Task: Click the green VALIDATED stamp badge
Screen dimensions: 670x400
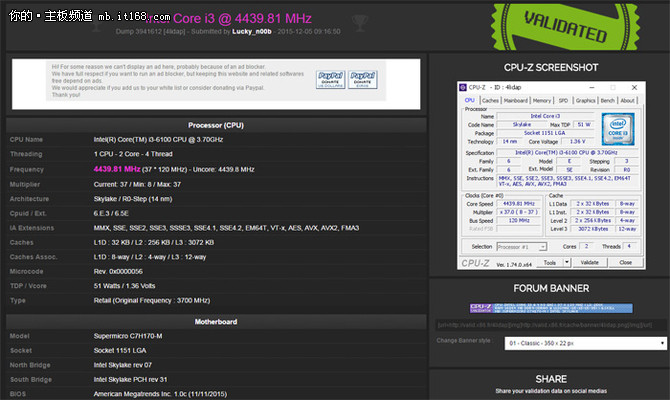Action: point(549,26)
